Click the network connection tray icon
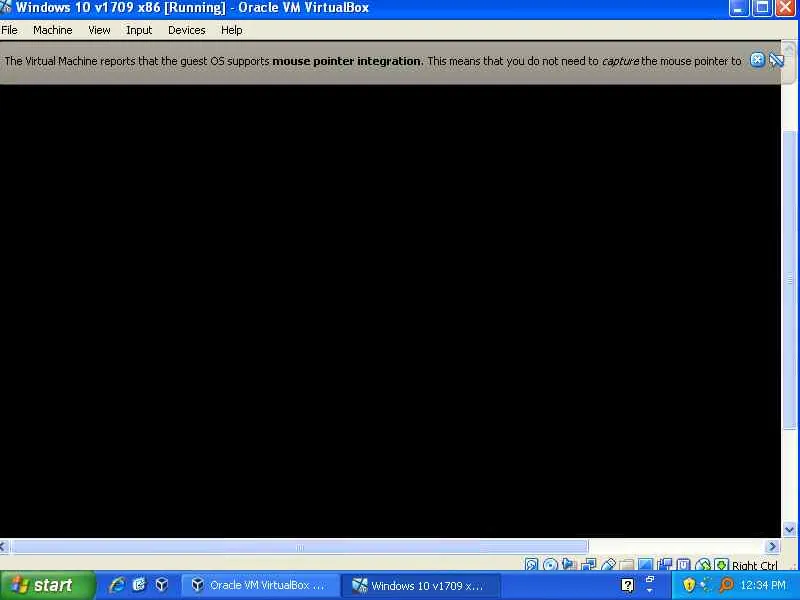The image size is (800, 600). (707, 585)
